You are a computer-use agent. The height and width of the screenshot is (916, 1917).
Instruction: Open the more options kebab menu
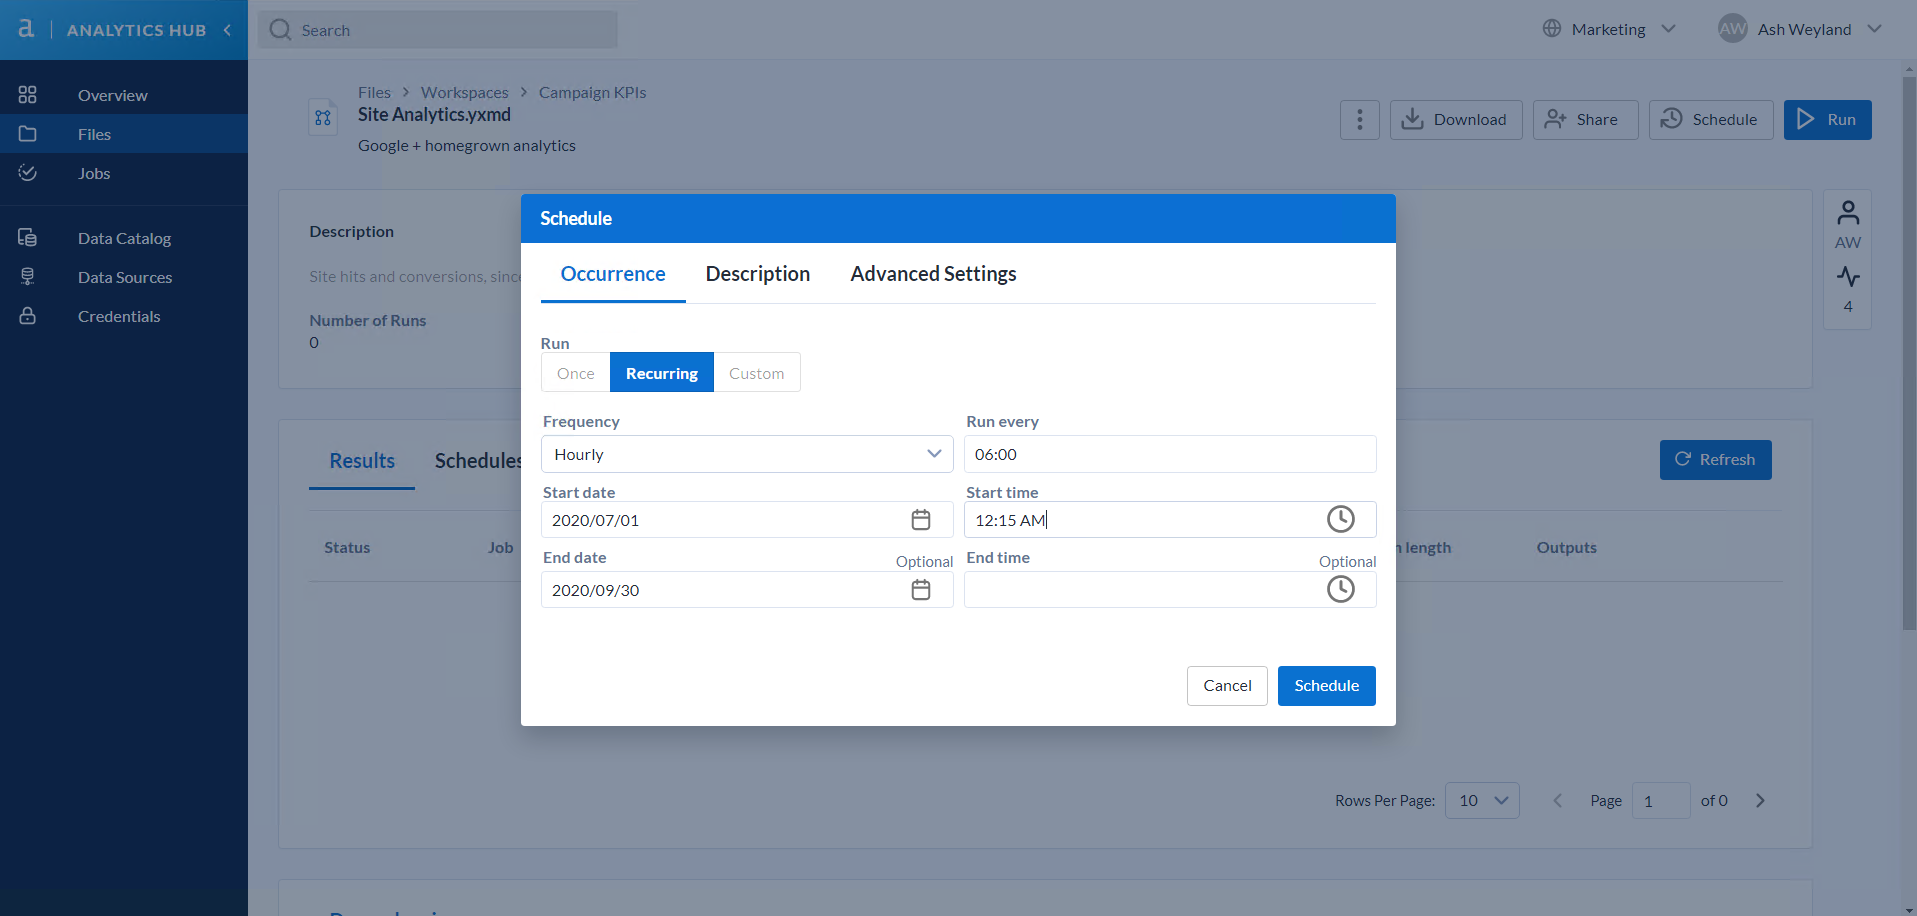pyautogui.click(x=1359, y=119)
